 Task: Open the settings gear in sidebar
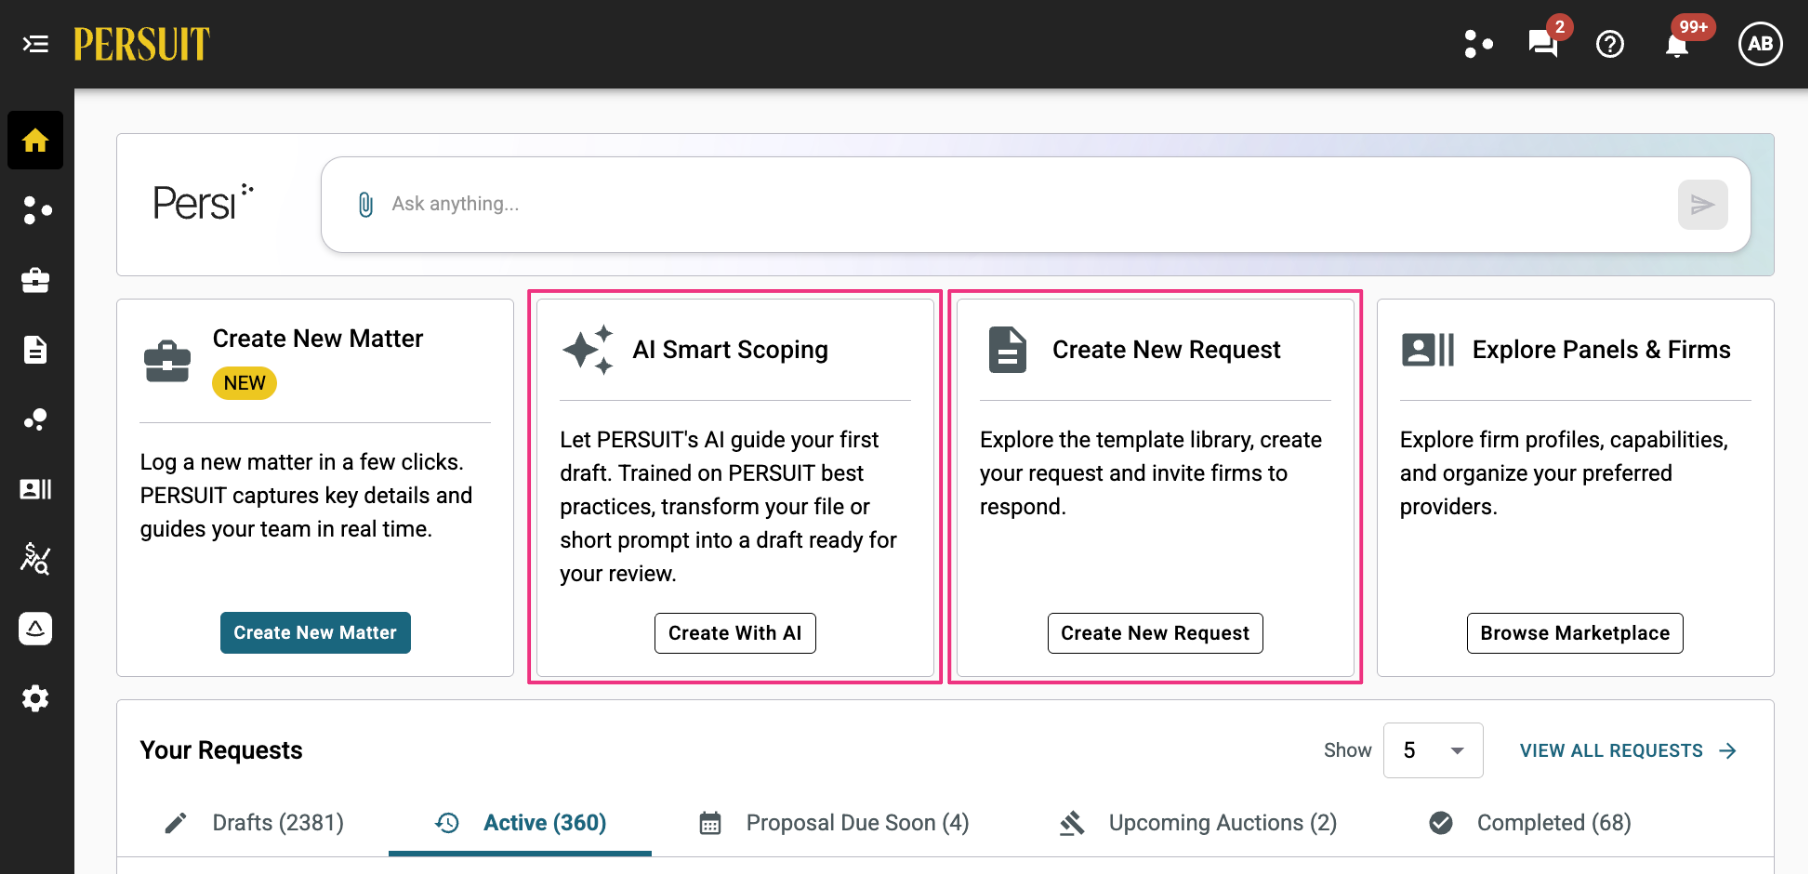tap(36, 698)
